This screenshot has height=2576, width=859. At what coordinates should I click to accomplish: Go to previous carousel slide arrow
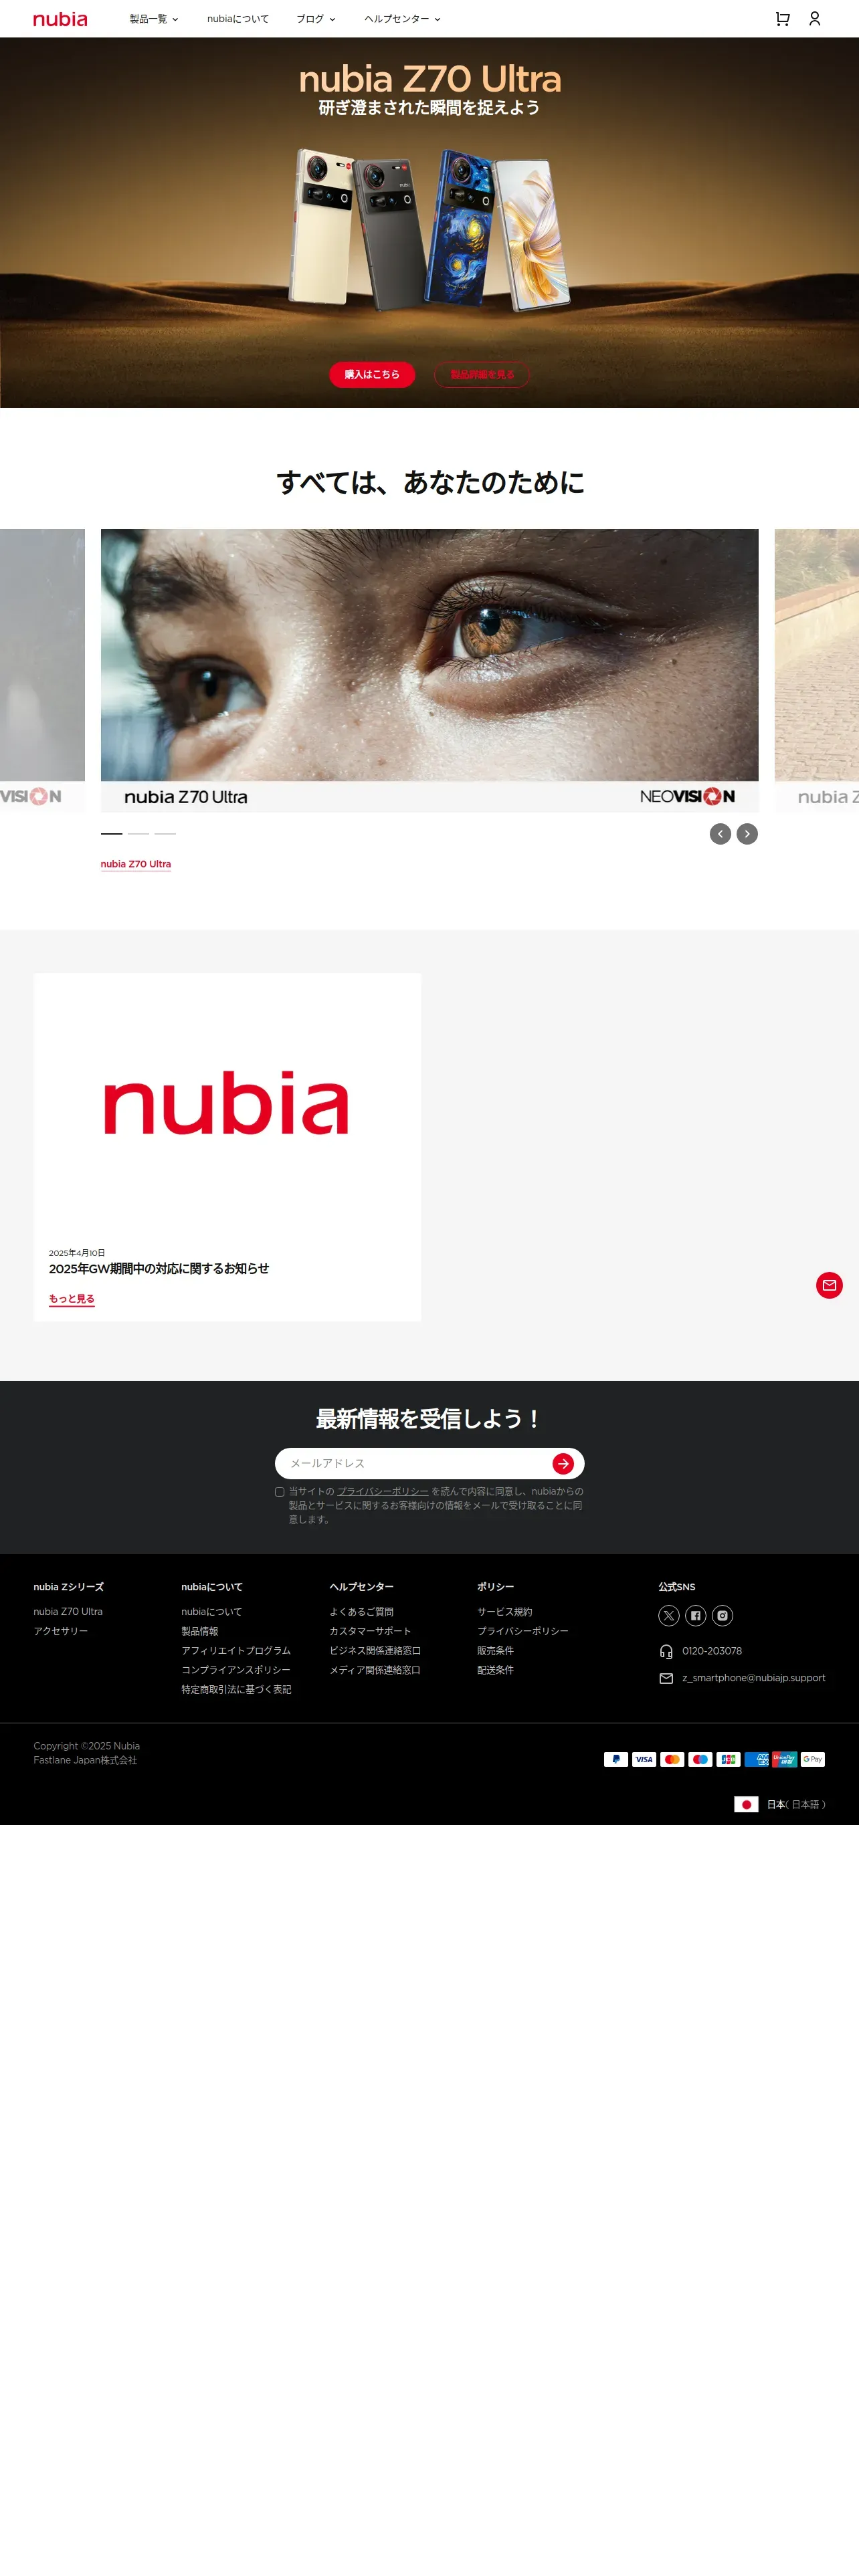point(720,834)
